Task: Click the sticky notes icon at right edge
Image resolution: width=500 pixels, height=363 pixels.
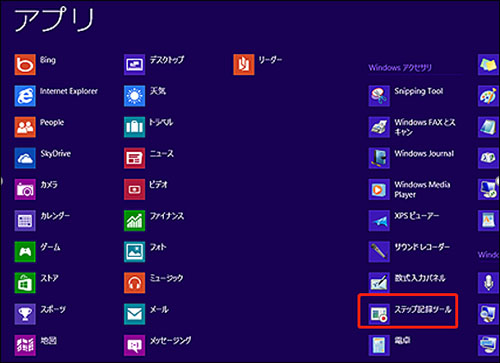Action: tap(488, 65)
